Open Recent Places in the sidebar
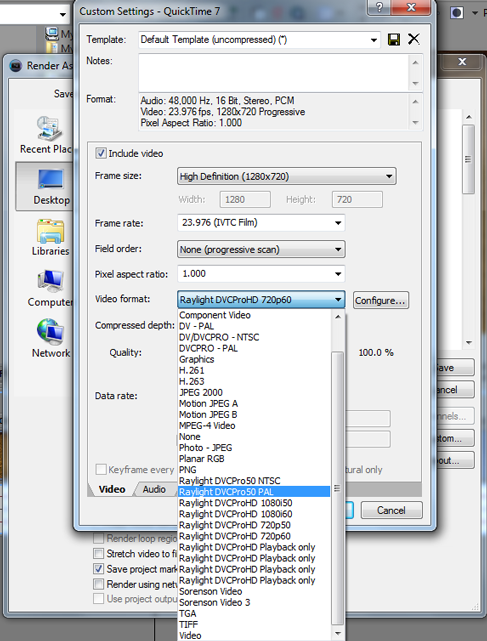The height and width of the screenshot is (641, 487). tap(46, 135)
